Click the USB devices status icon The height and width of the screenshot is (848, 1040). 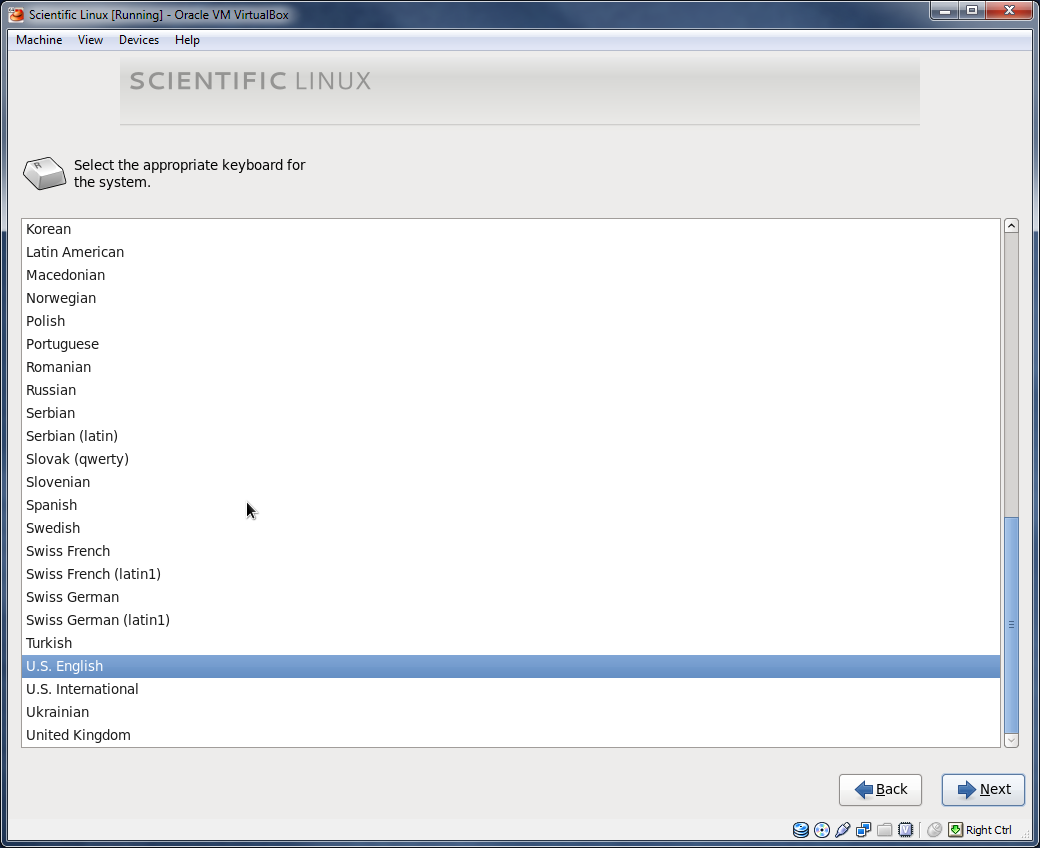coord(842,829)
